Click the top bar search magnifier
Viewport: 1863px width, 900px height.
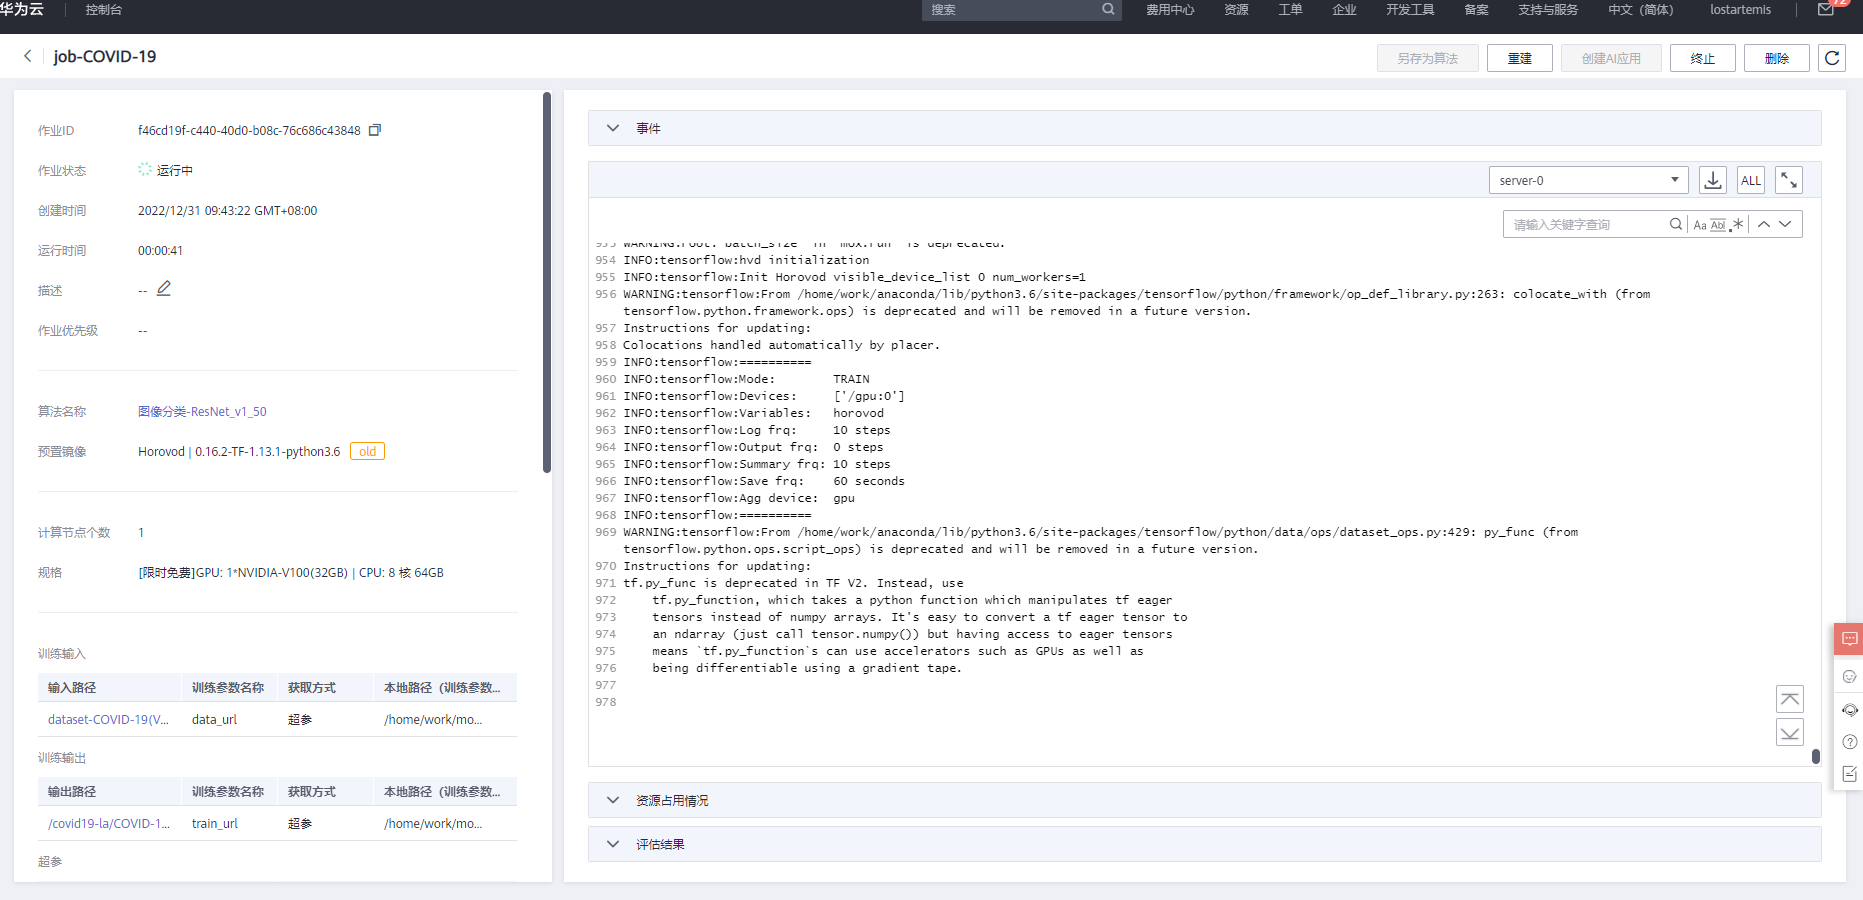(x=1108, y=9)
